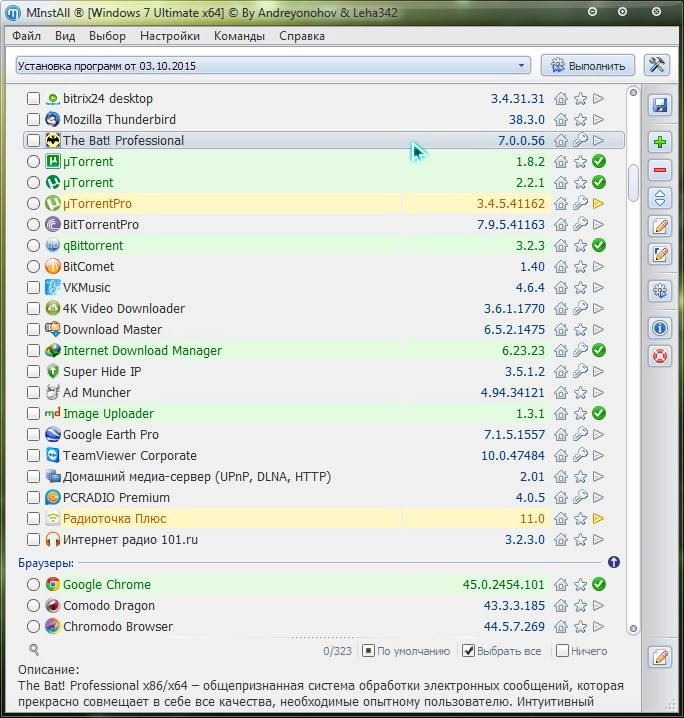Open the Справка menu

302,36
